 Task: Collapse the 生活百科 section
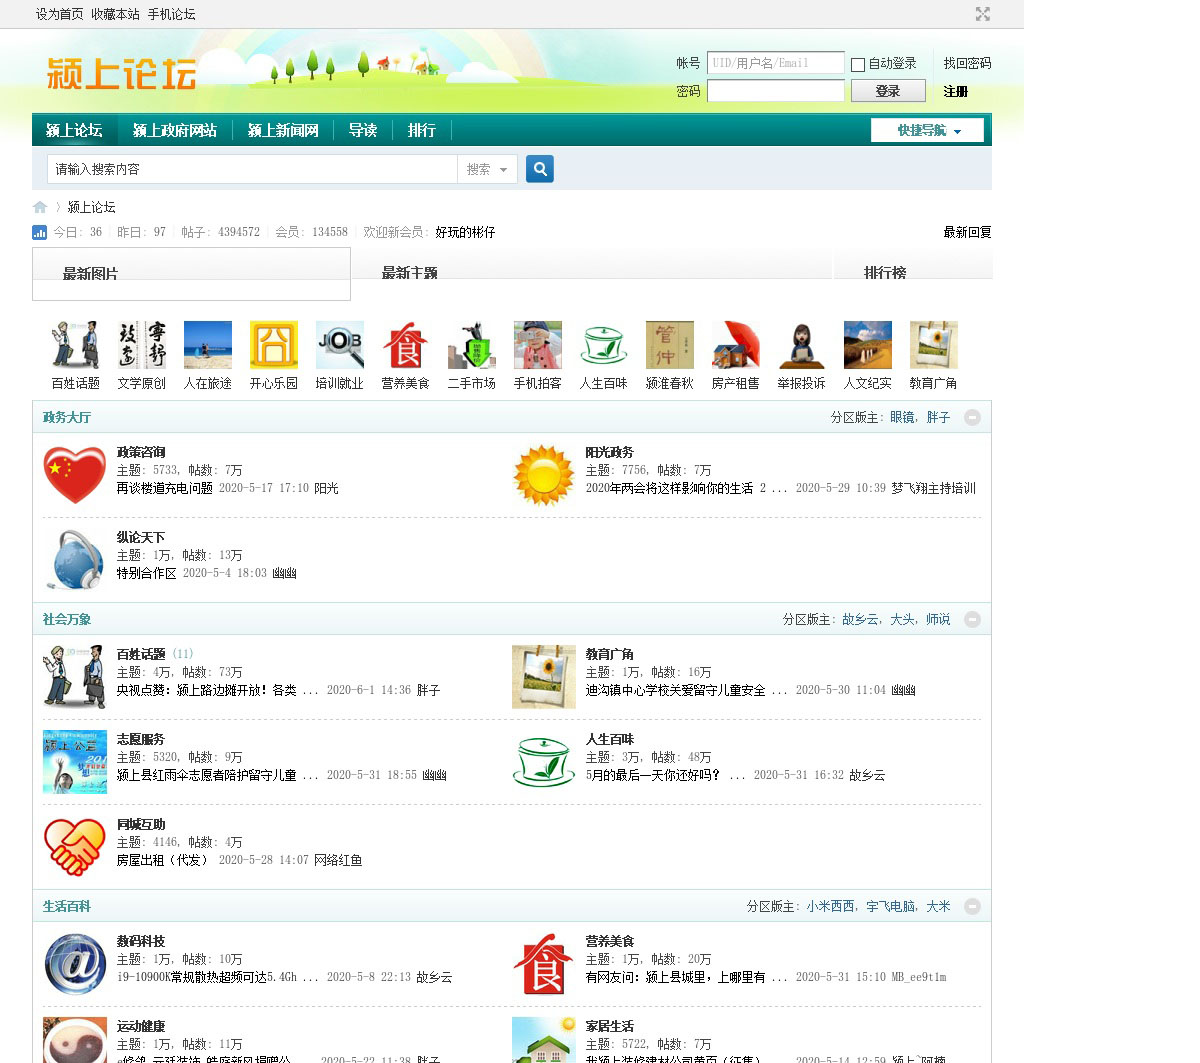coord(972,907)
